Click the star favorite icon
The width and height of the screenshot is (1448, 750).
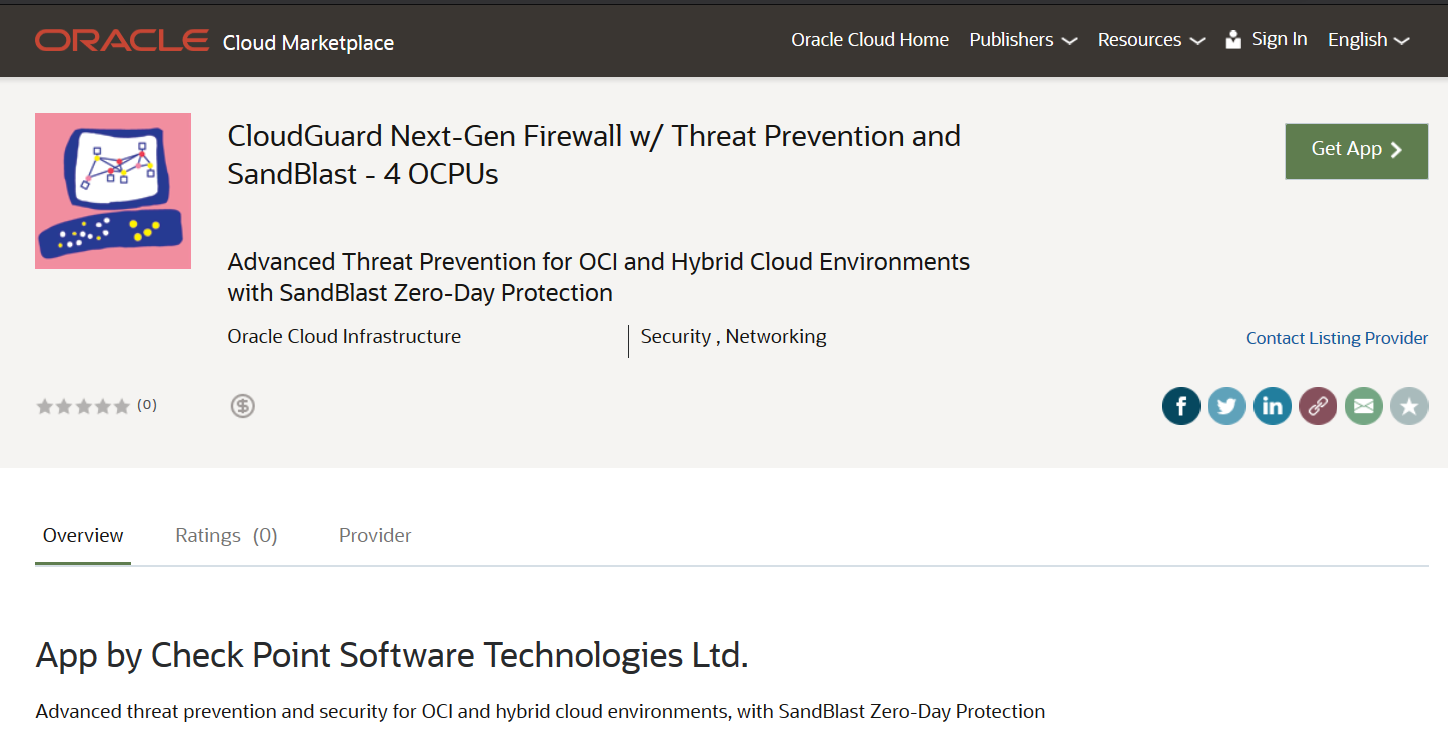click(x=1409, y=406)
